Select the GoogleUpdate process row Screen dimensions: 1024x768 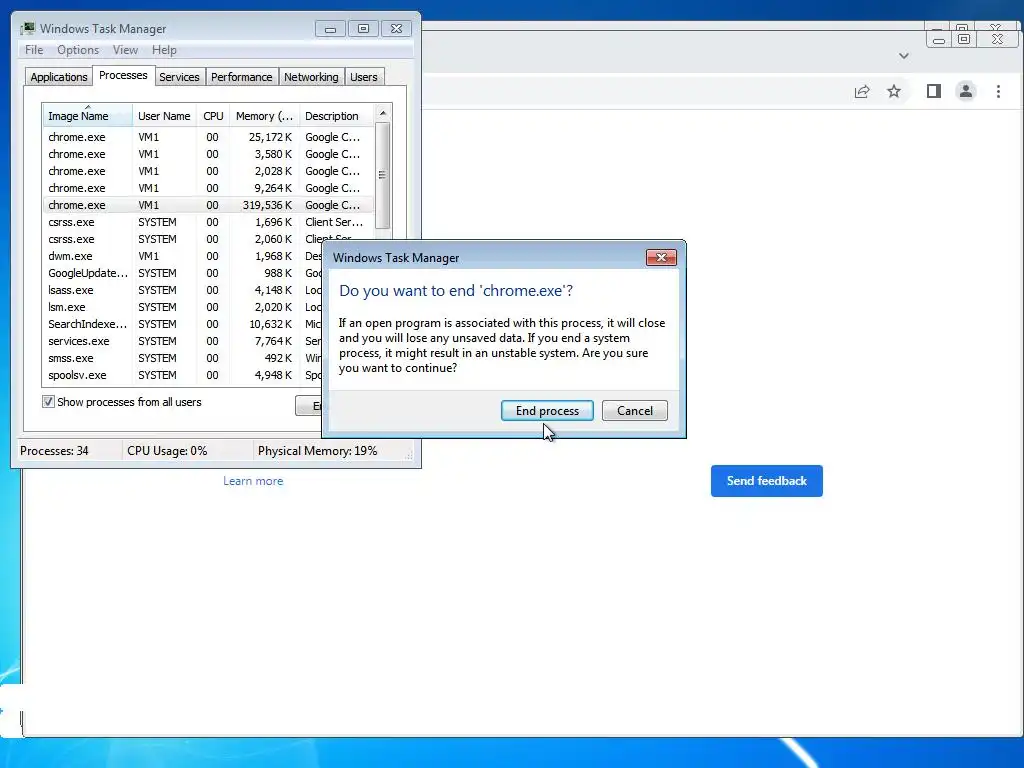pyautogui.click(x=183, y=273)
